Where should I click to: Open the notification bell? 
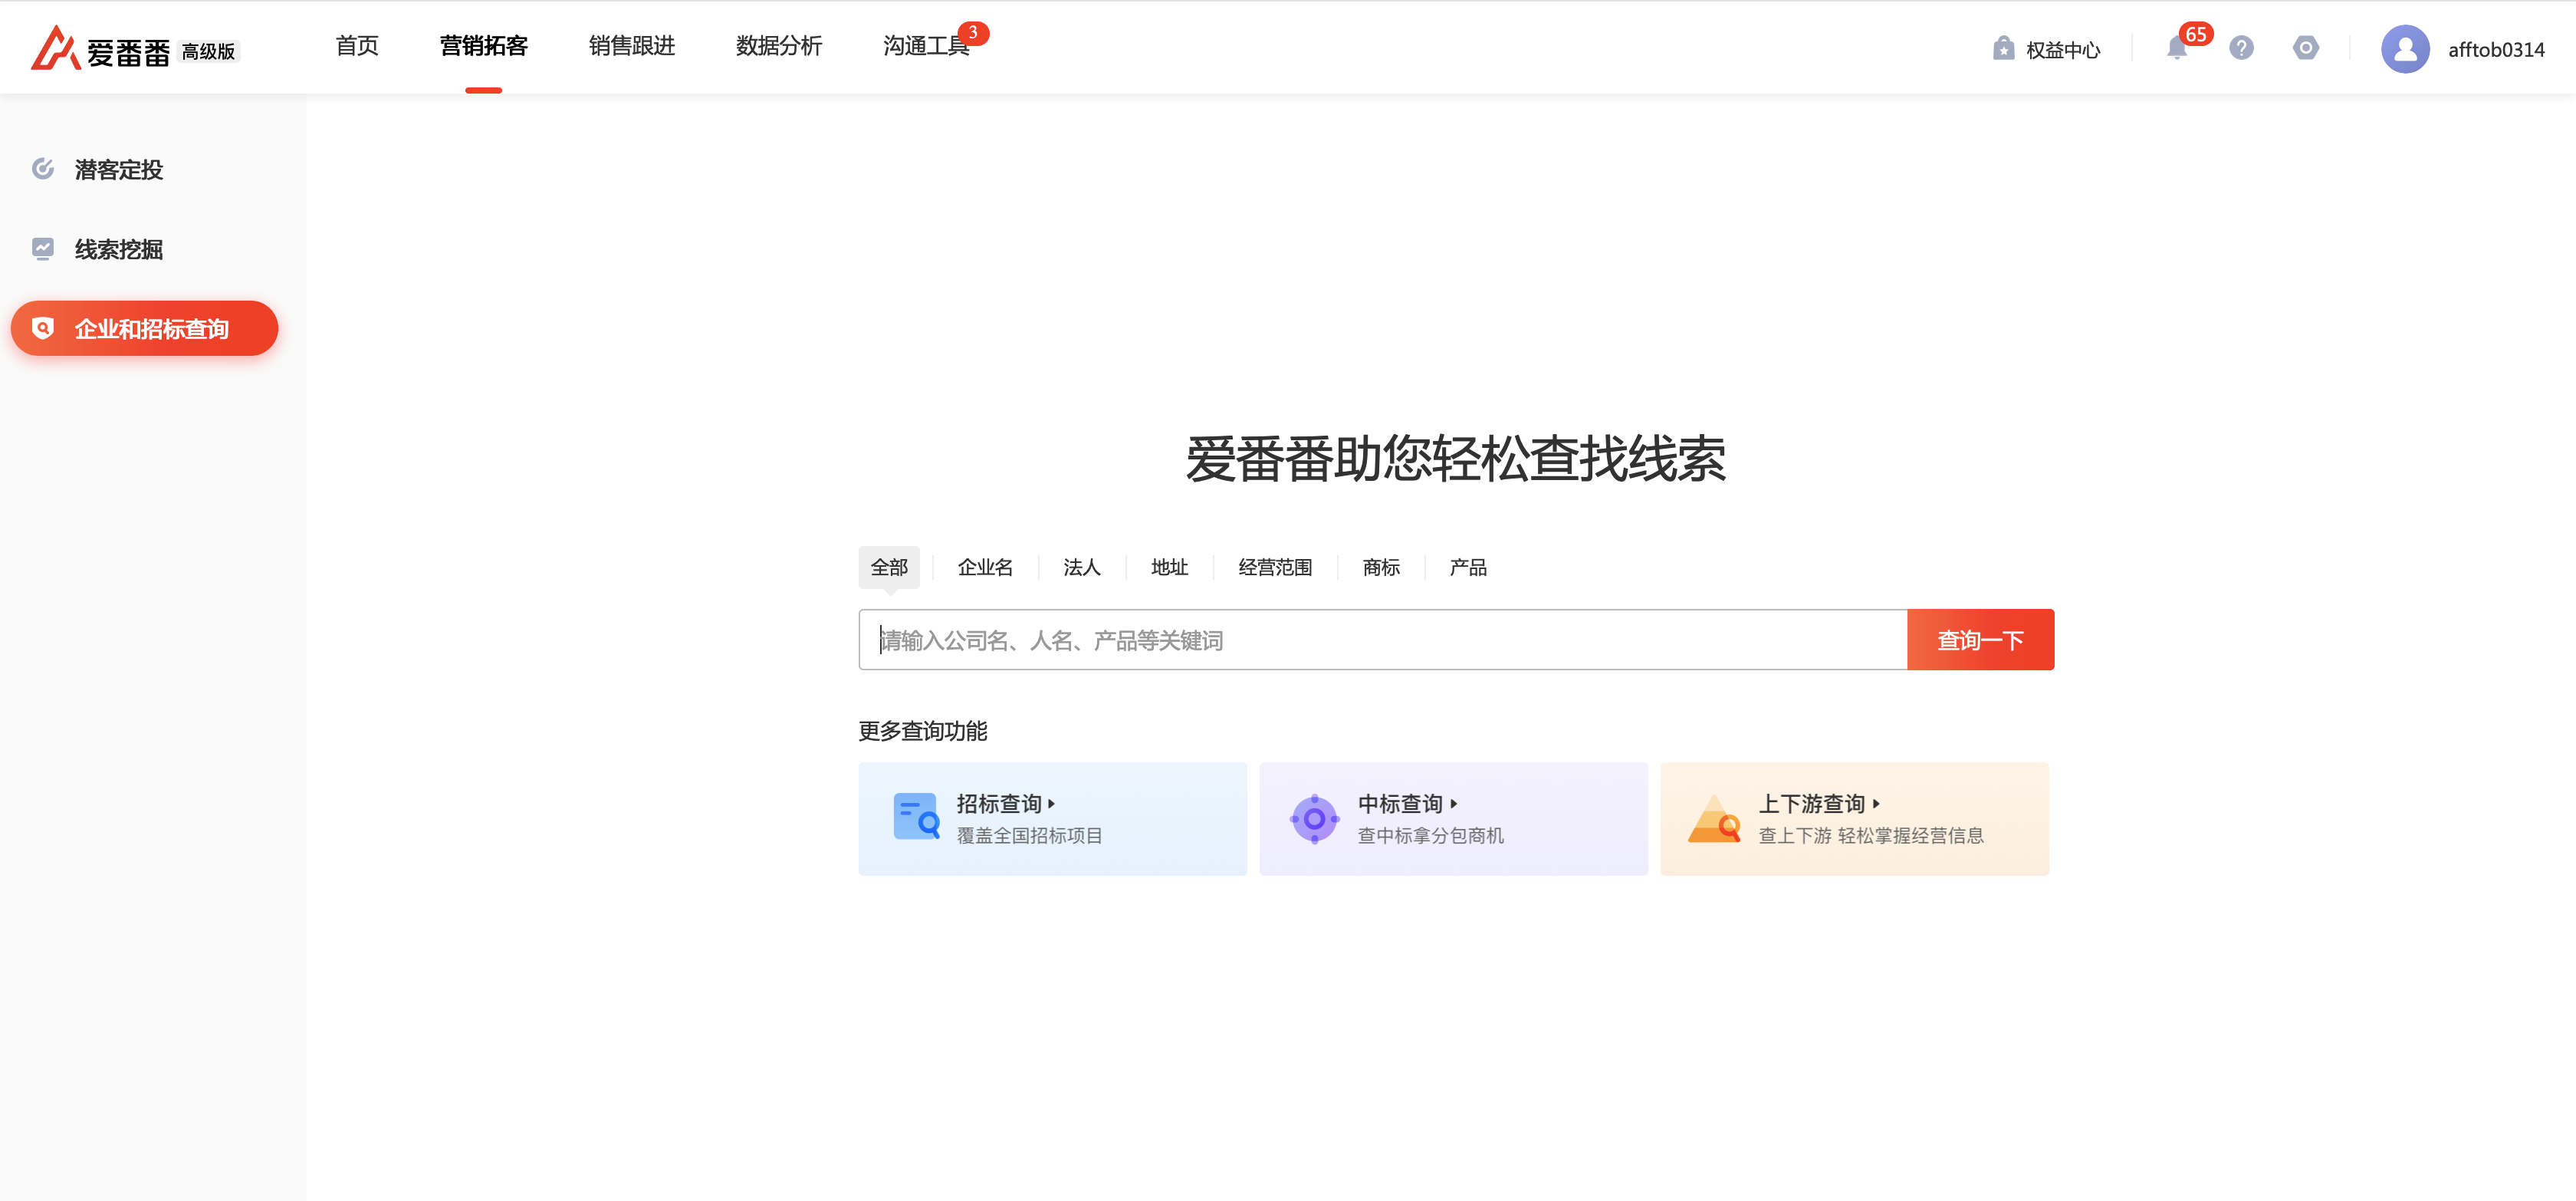pos(2176,48)
